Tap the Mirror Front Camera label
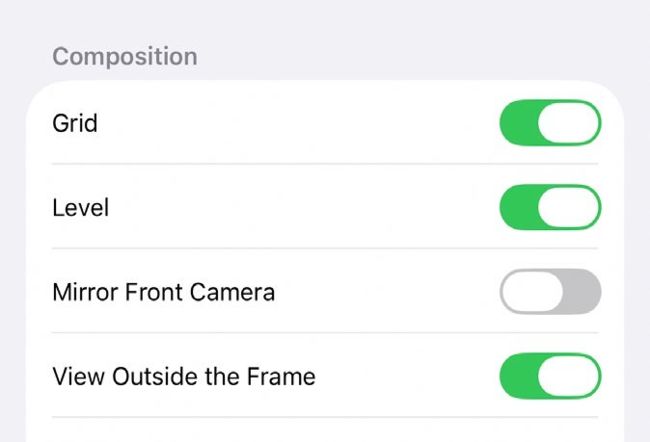The height and width of the screenshot is (442, 650). click(163, 292)
